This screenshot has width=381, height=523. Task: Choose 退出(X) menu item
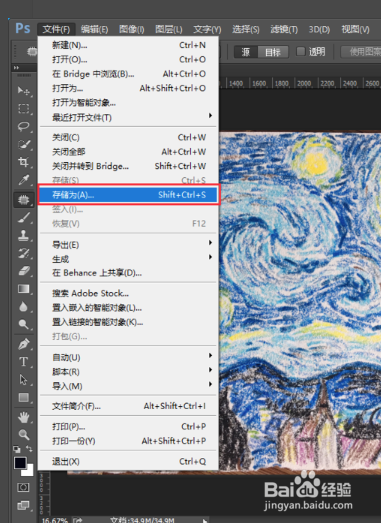(128, 461)
